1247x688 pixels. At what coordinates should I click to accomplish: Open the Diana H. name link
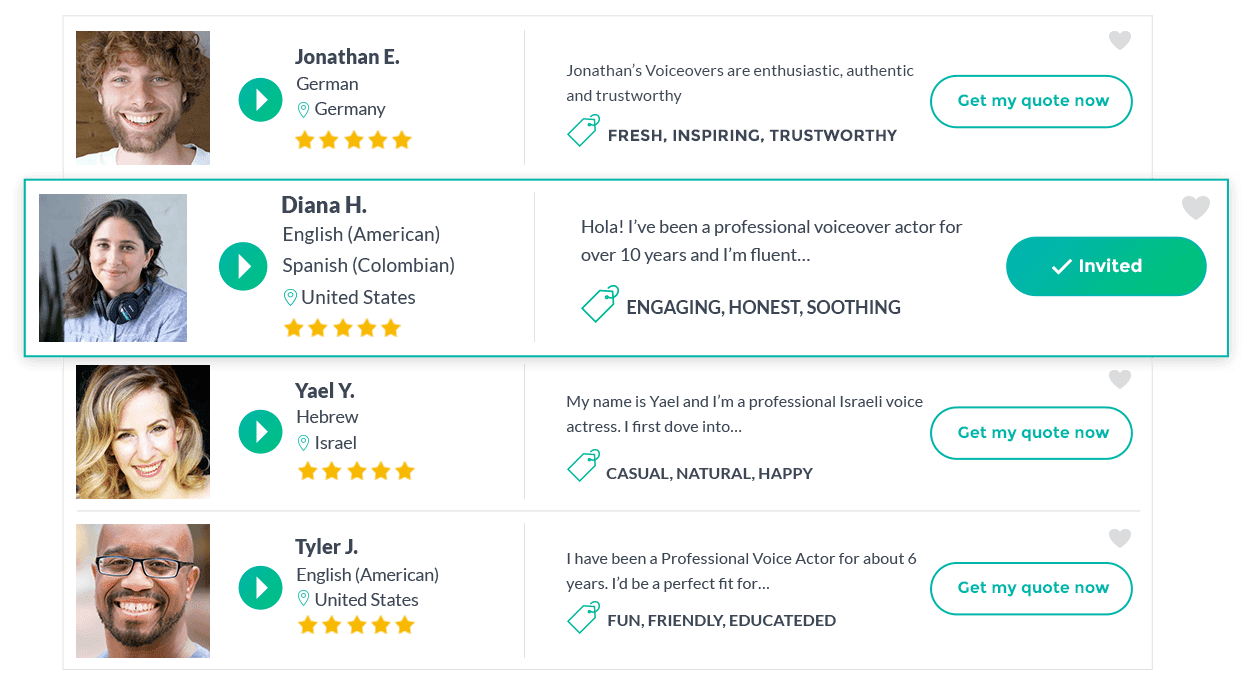coord(324,205)
